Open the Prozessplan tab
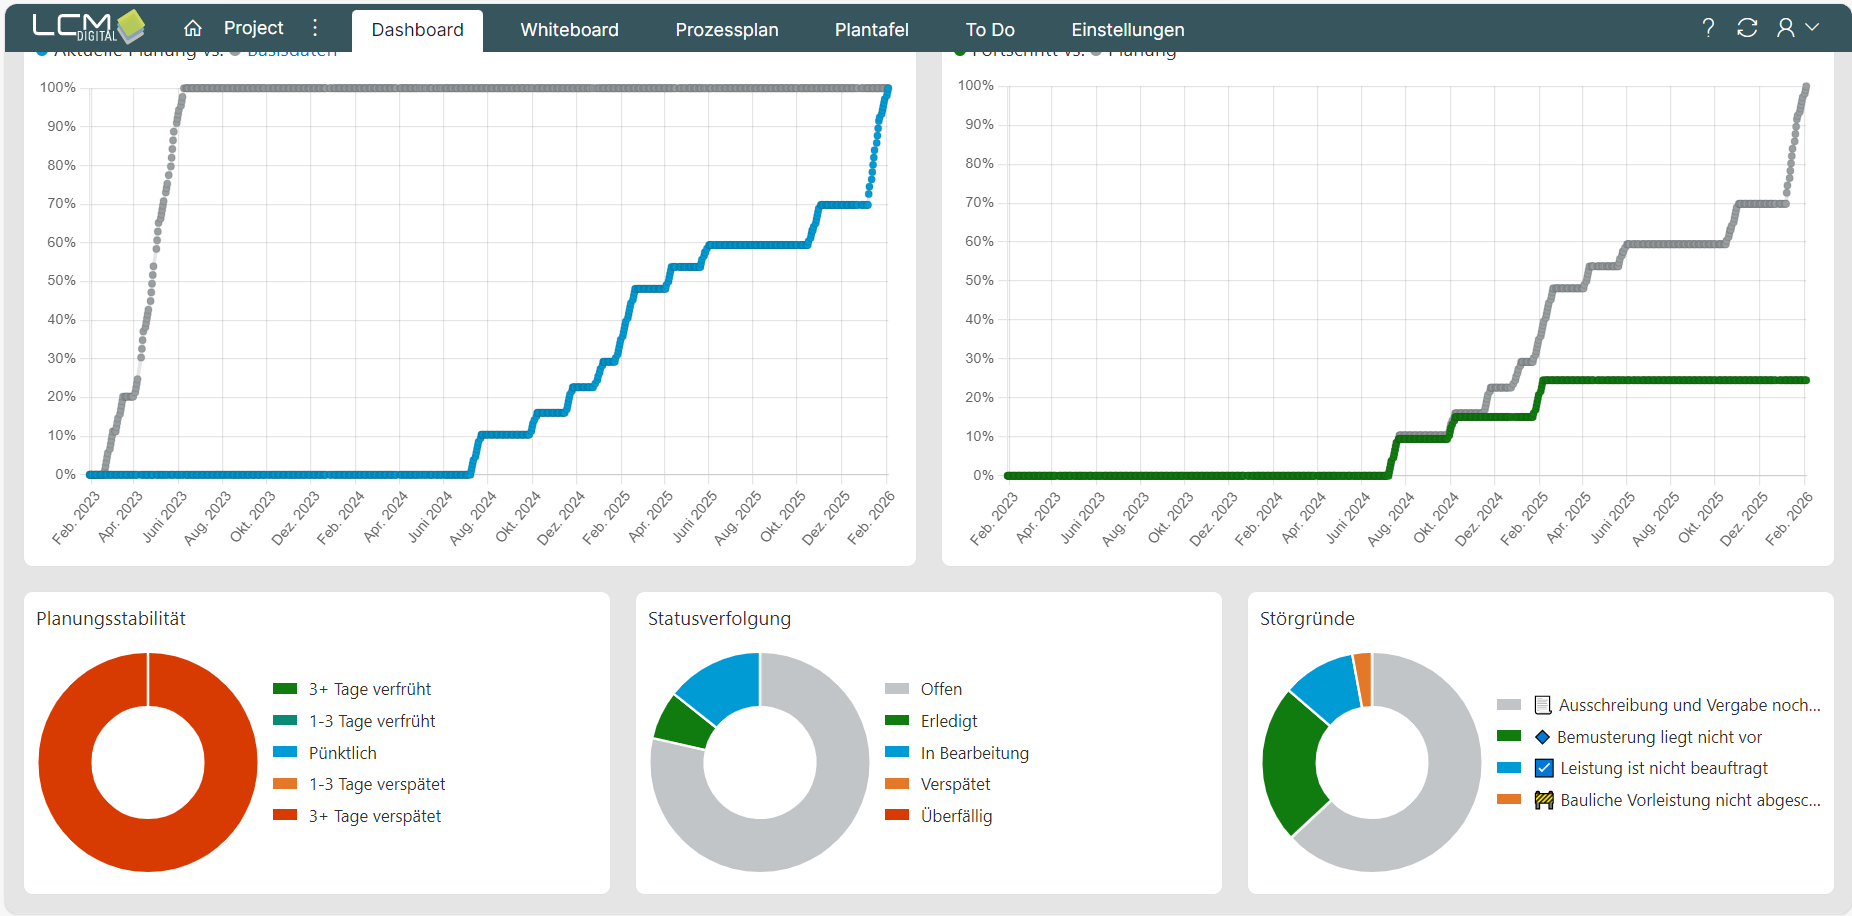The image size is (1852, 916). click(726, 30)
